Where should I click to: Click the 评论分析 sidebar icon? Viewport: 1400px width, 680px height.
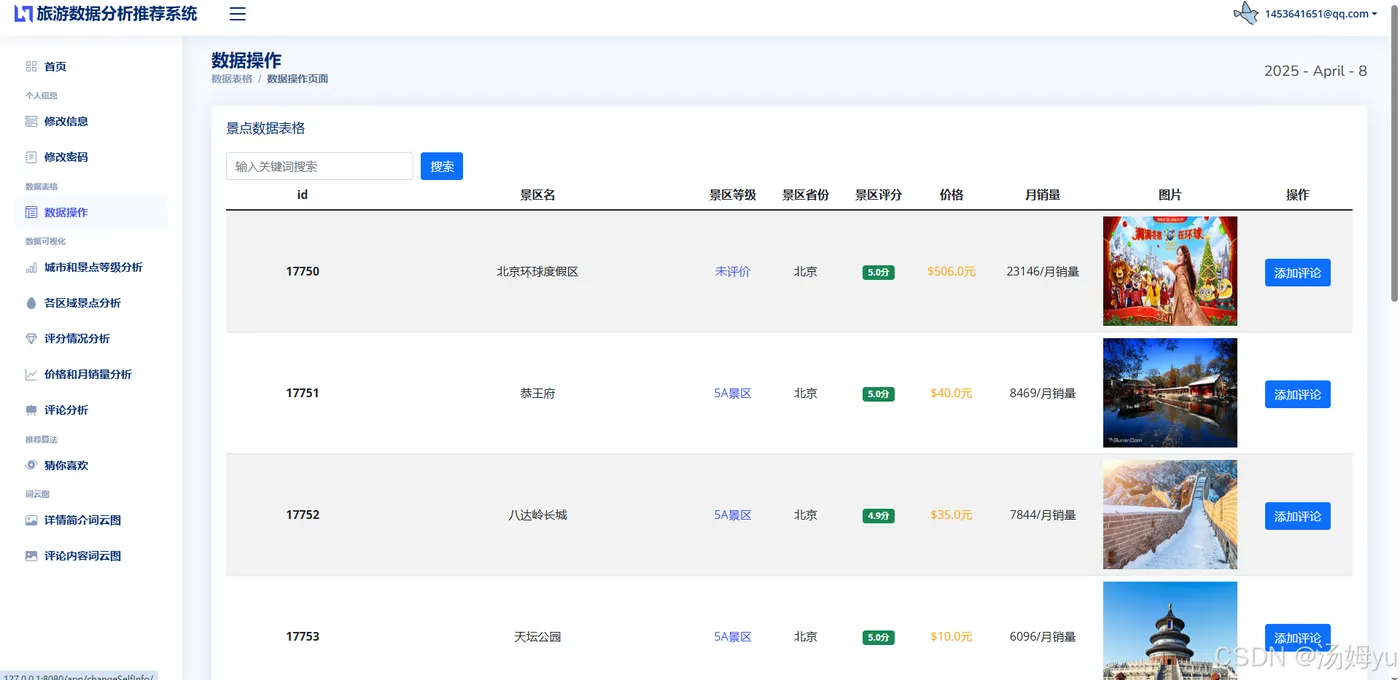(x=31, y=410)
